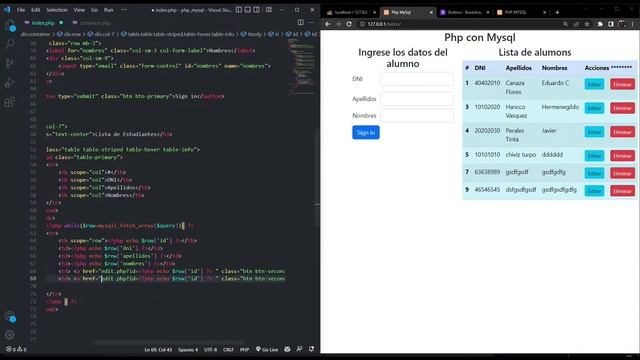Click the VS Code logo icon
The height and width of the screenshot is (360, 640).
click(x=7, y=9)
